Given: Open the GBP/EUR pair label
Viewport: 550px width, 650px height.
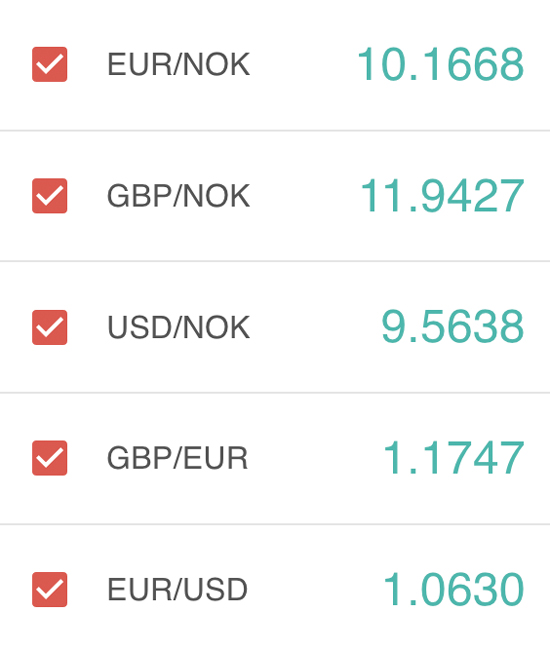Looking at the screenshot, I should tap(177, 458).
